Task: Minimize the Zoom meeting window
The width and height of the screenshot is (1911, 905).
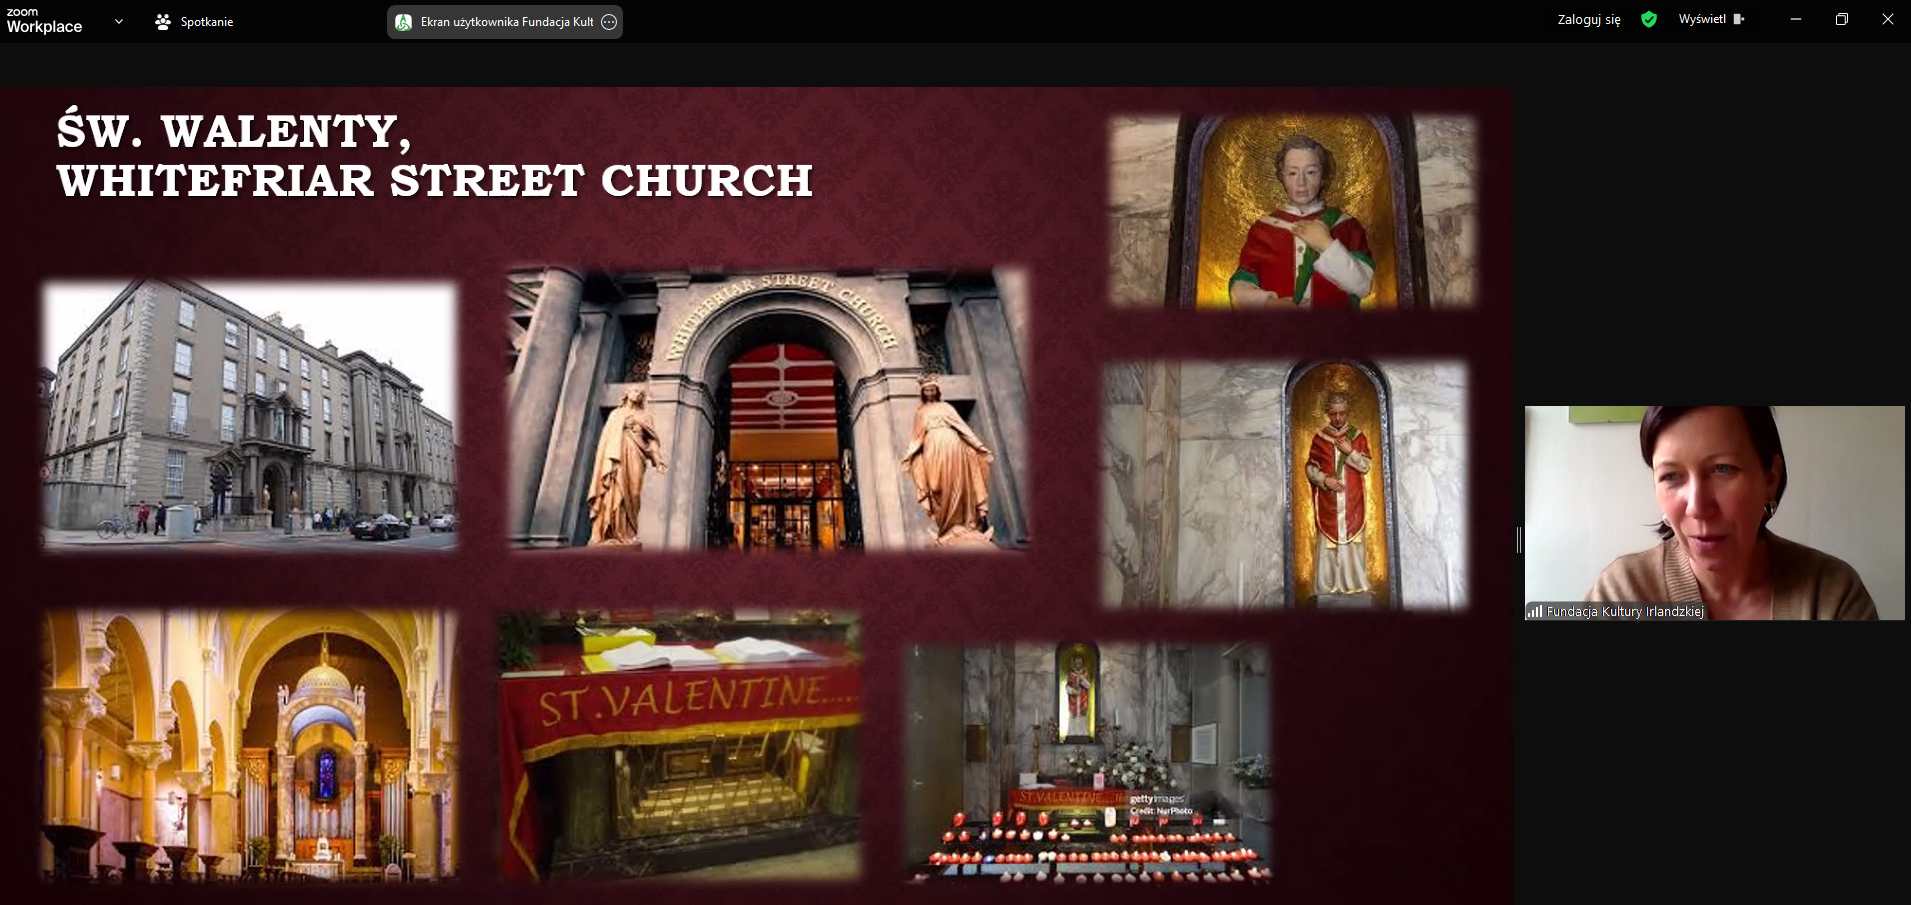Action: [1796, 20]
